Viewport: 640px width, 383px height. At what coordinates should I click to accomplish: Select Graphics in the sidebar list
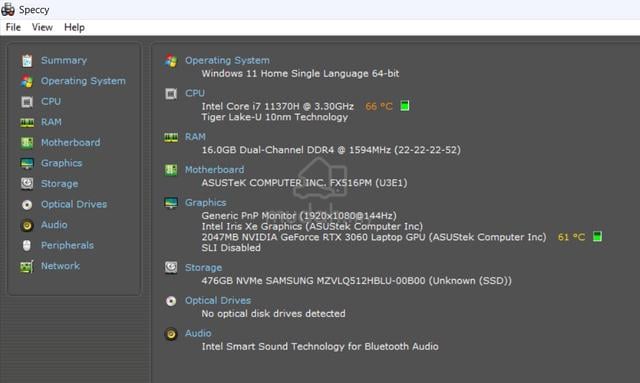point(62,163)
